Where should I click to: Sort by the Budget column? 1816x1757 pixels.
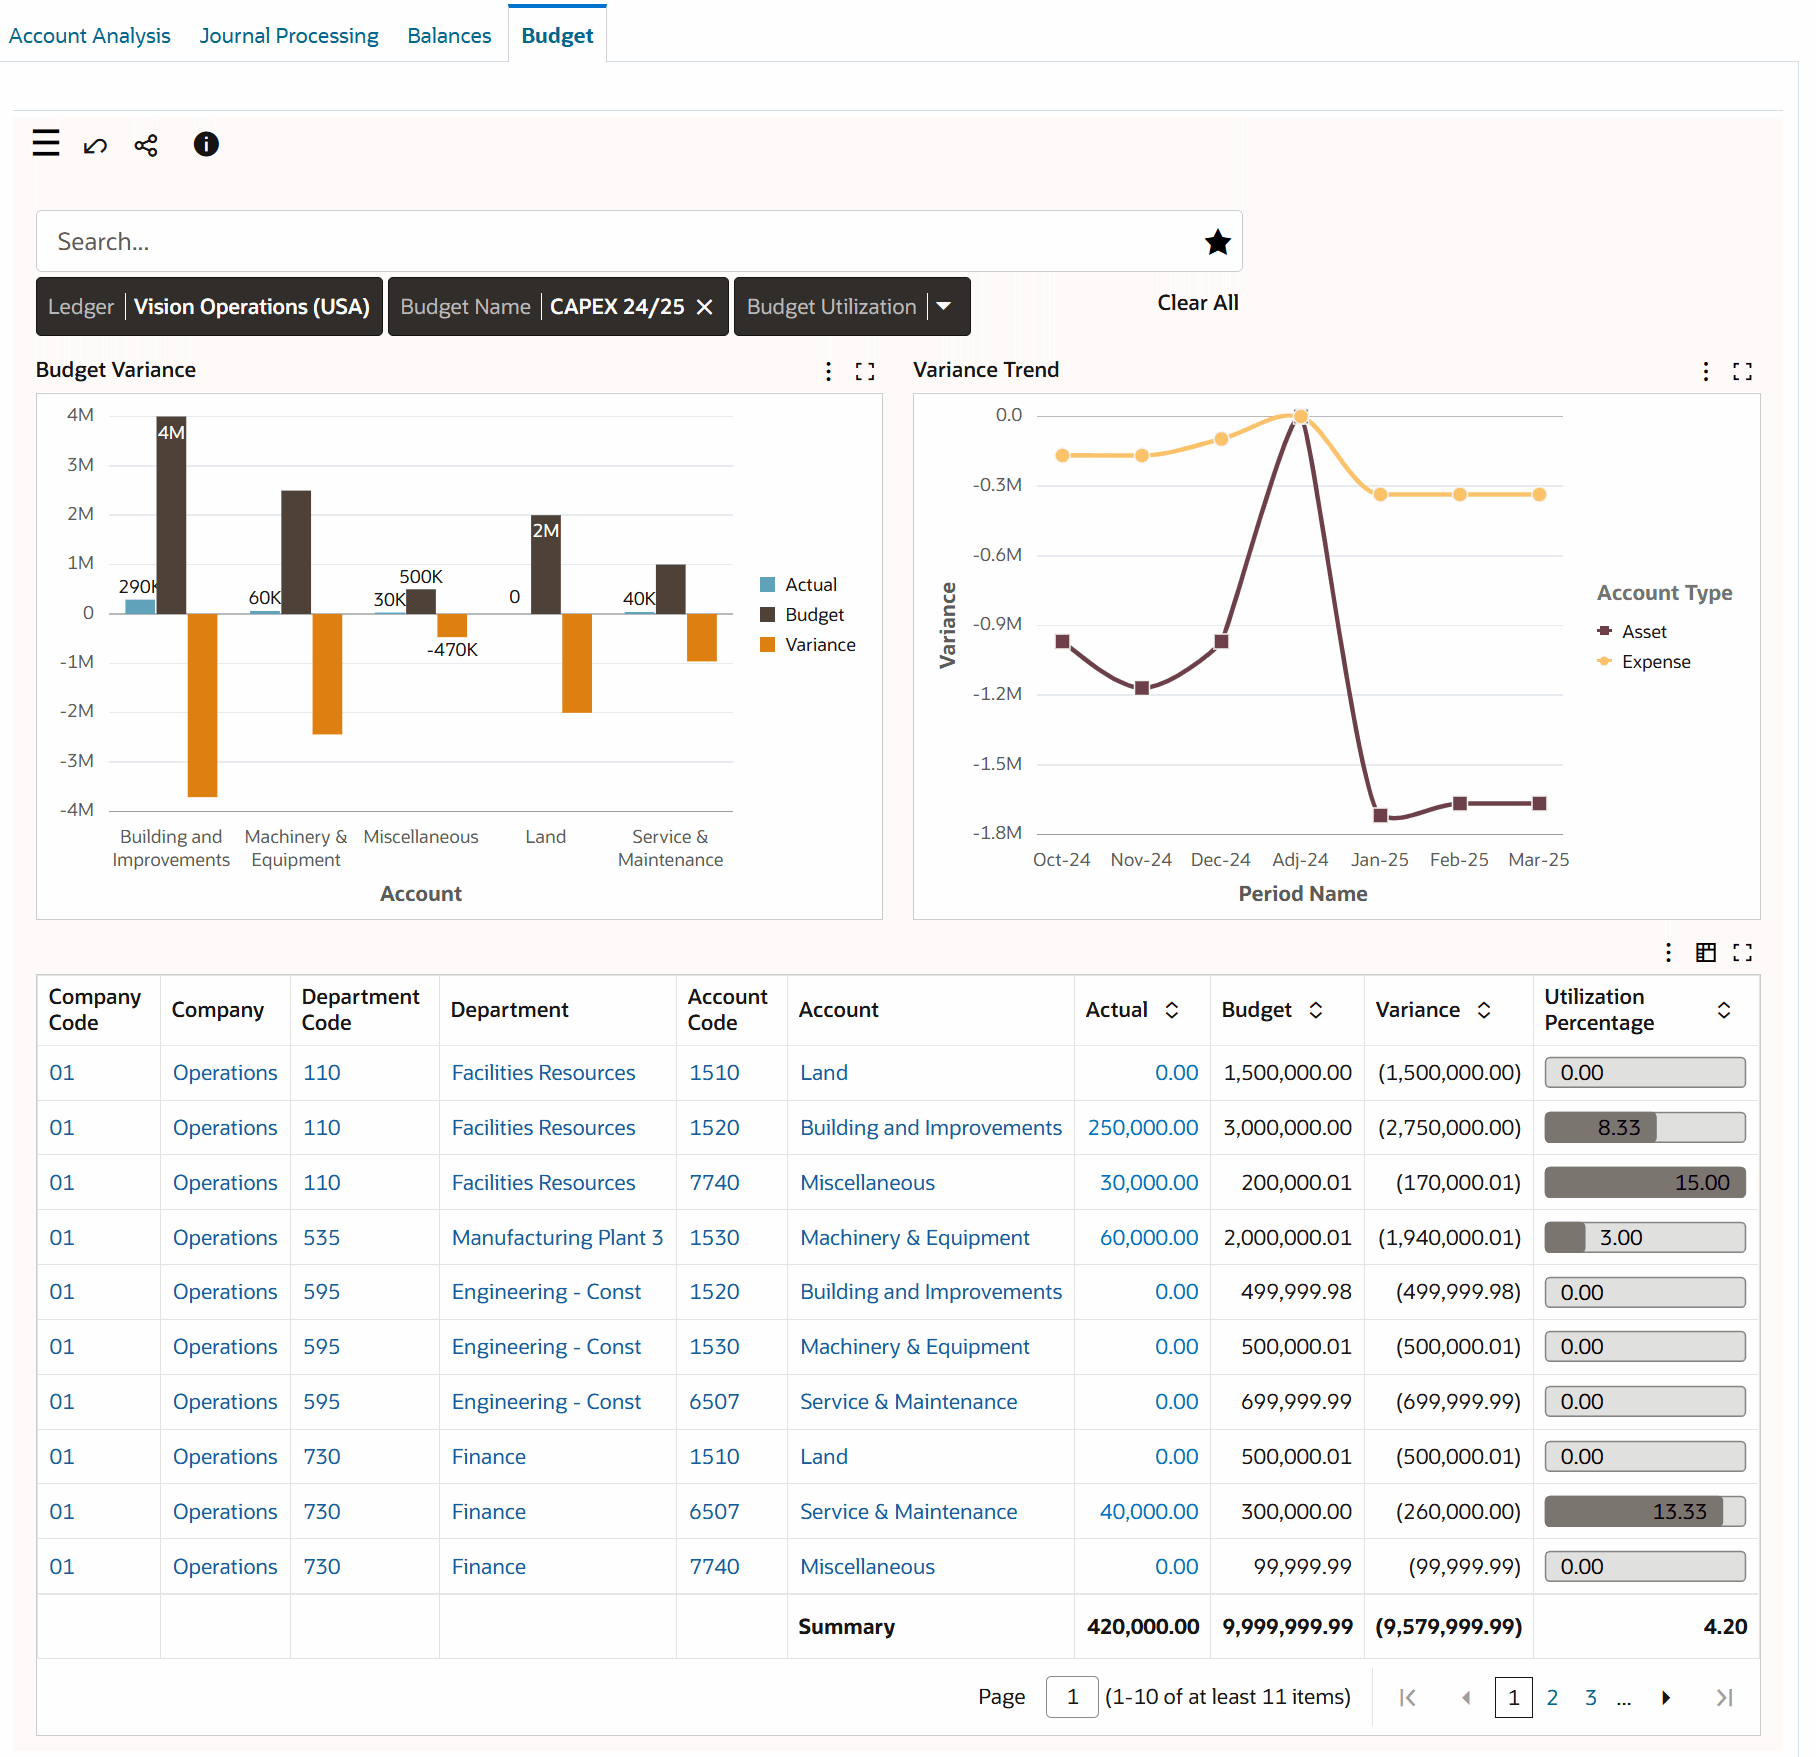click(1316, 1011)
